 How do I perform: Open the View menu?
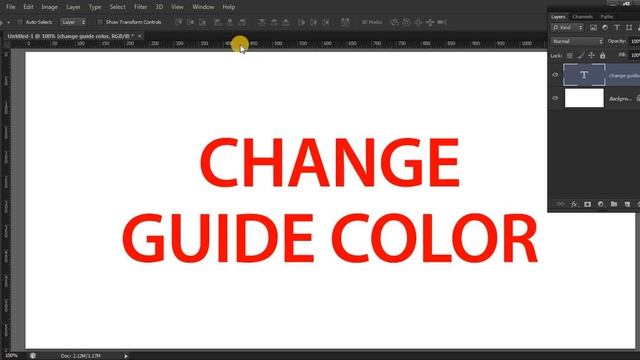pyautogui.click(x=177, y=7)
